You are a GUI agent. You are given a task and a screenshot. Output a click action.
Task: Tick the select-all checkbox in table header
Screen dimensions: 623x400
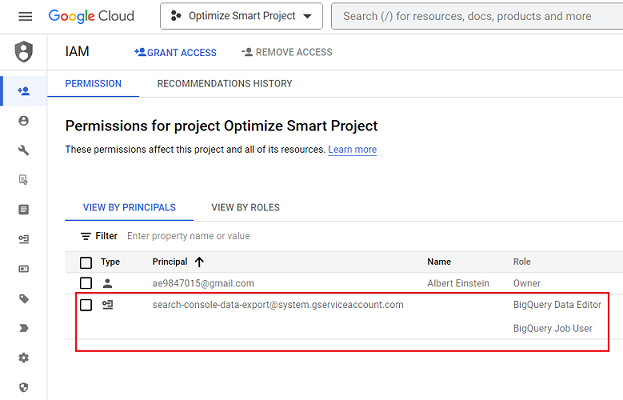click(x=86, y=263)
